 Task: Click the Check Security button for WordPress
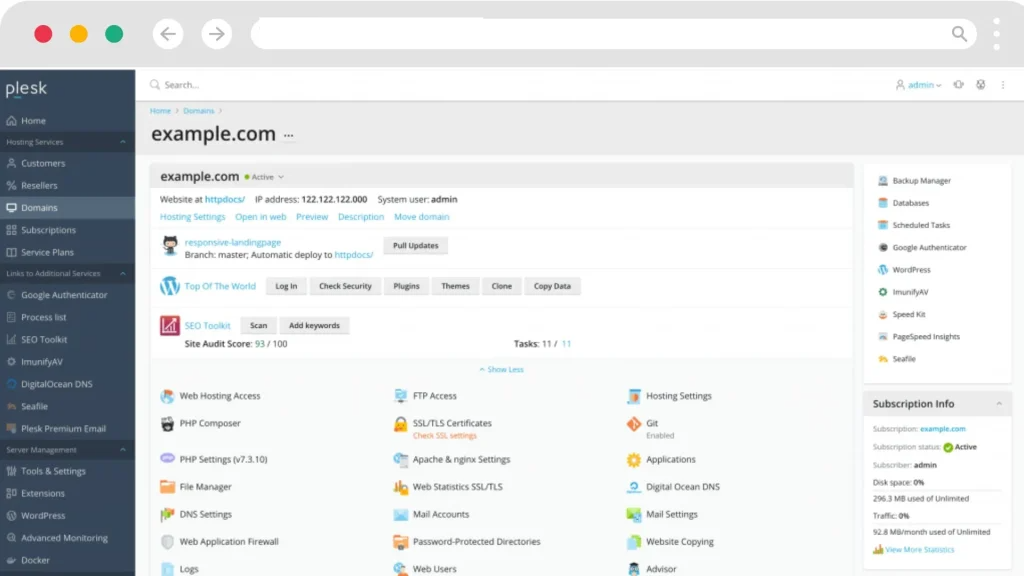click(x=344, y=286)
